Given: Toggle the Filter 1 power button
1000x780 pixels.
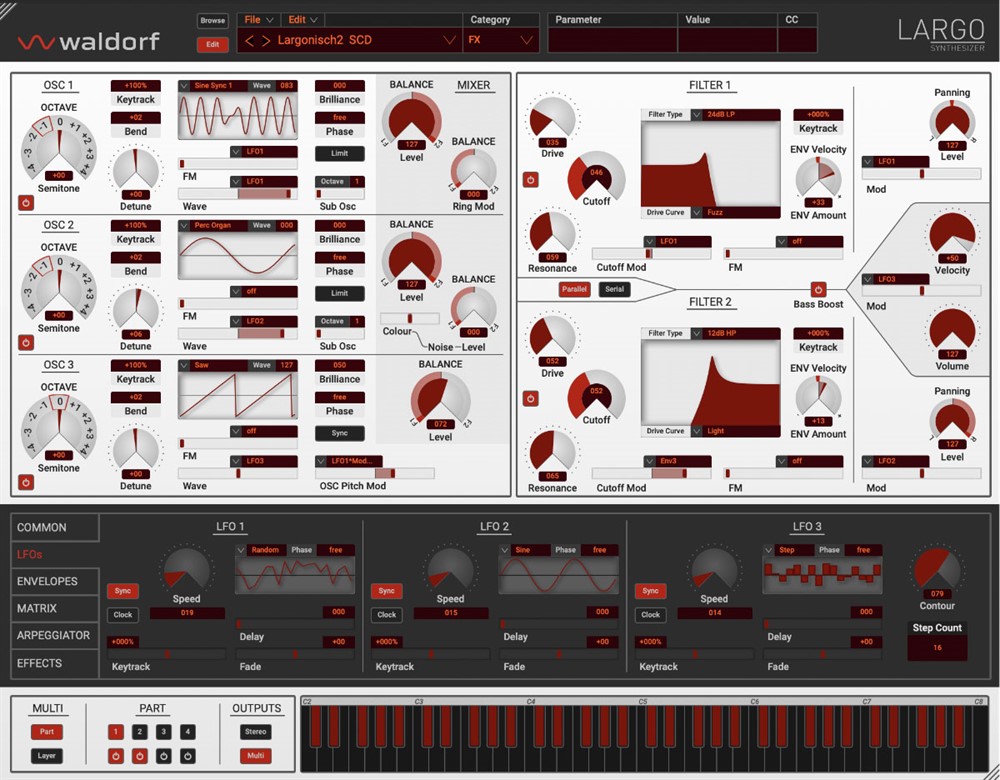Looking at the screenshot, I should tap(530, 180).
